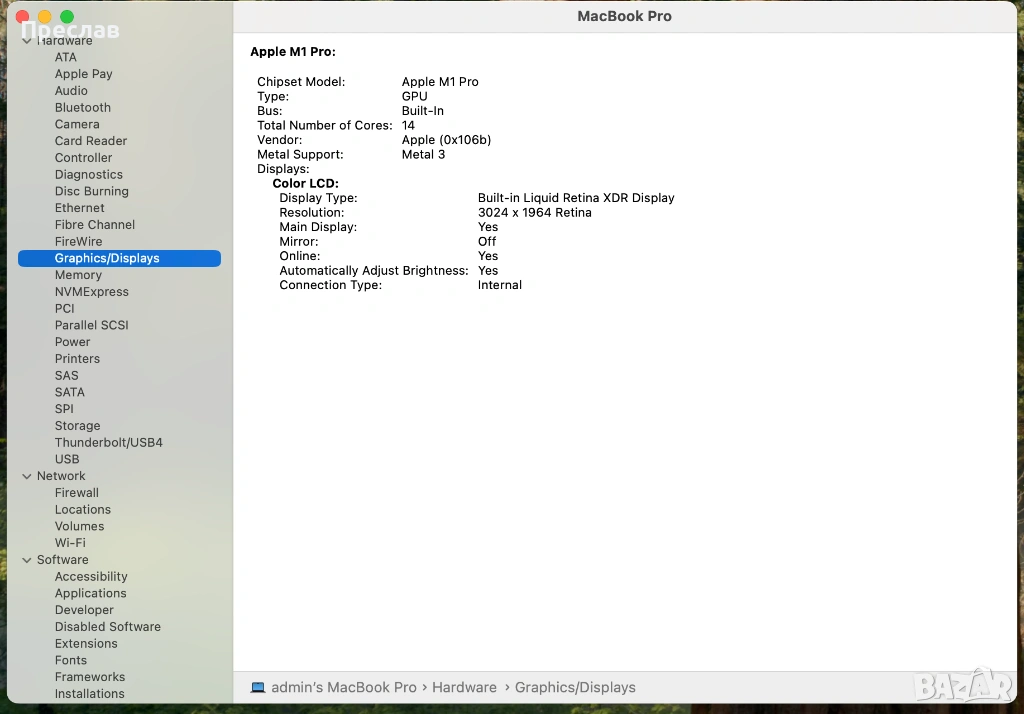Select Thunderbolt/USB4 in the sidebar
The width and height of the screenshot is (1024, 714).
(x=108, y=442)
